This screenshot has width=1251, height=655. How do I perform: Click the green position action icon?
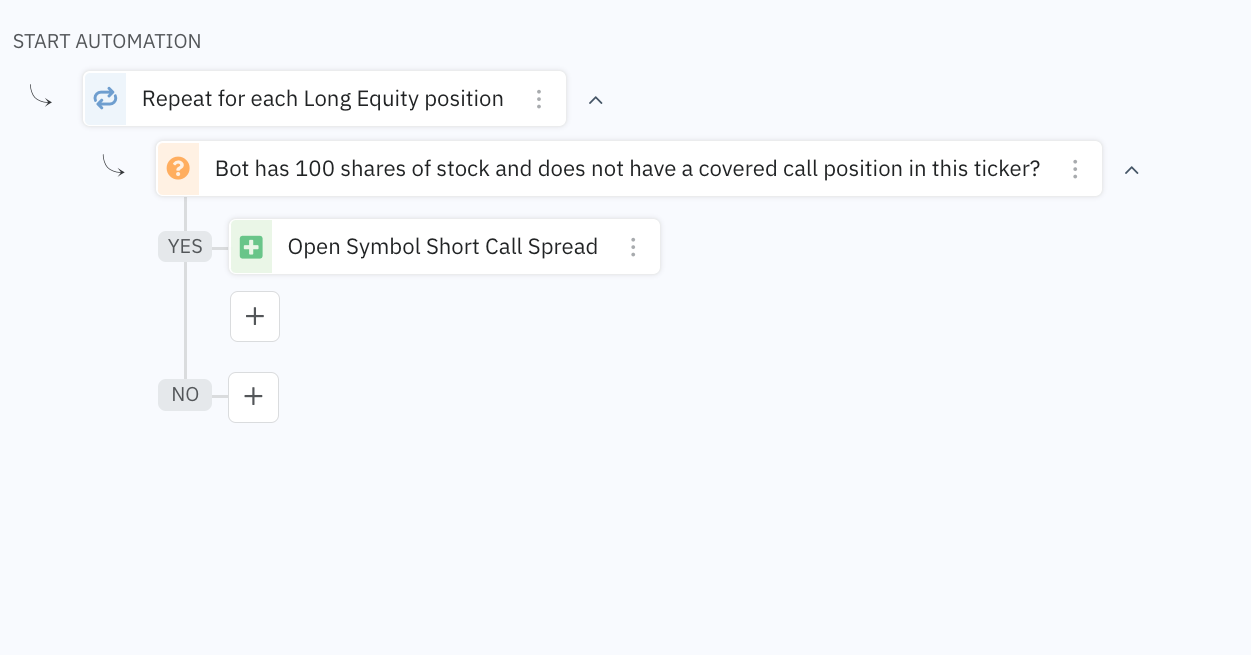click(x=251, y=246)
